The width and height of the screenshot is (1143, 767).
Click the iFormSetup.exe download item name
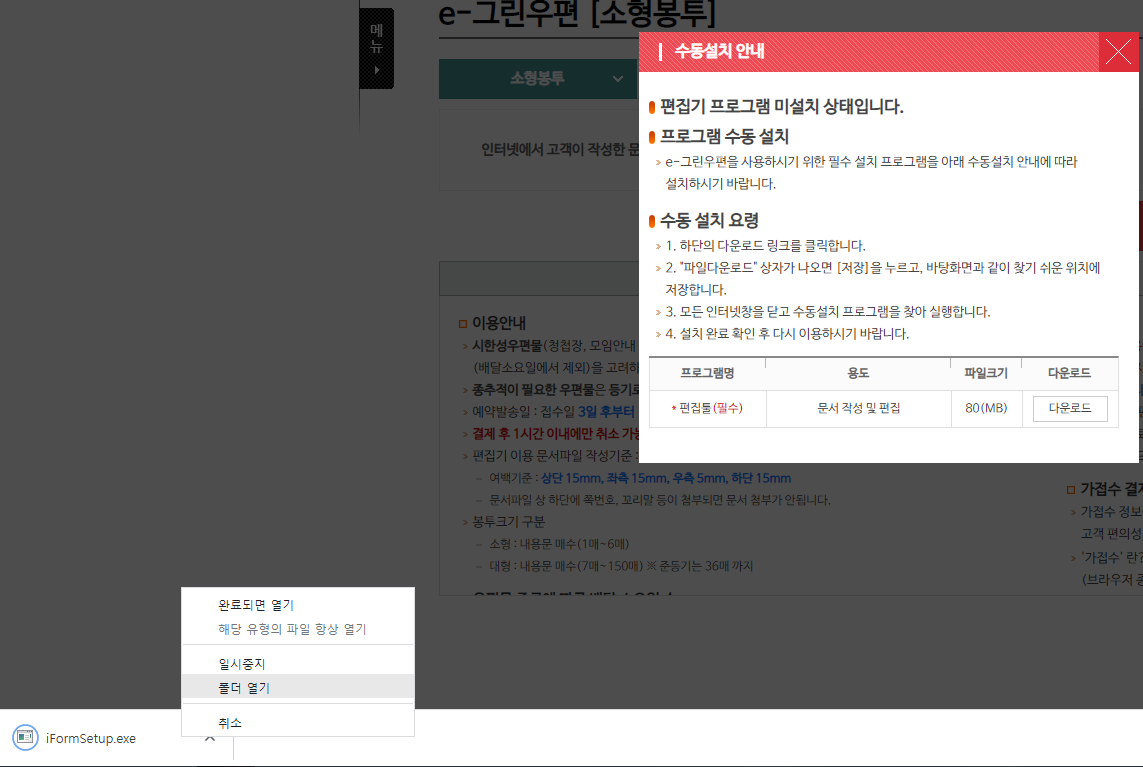(91, 739)
